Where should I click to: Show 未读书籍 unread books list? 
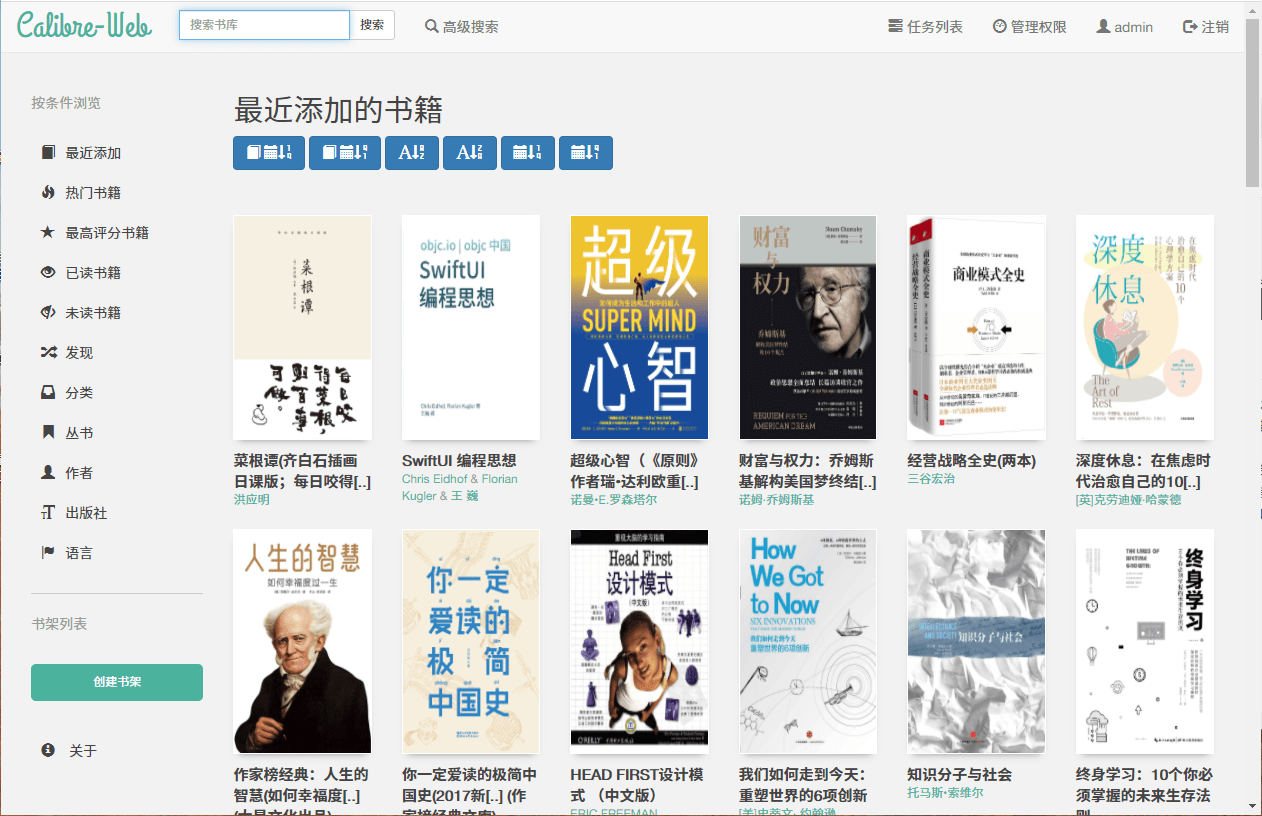(92, 313)
